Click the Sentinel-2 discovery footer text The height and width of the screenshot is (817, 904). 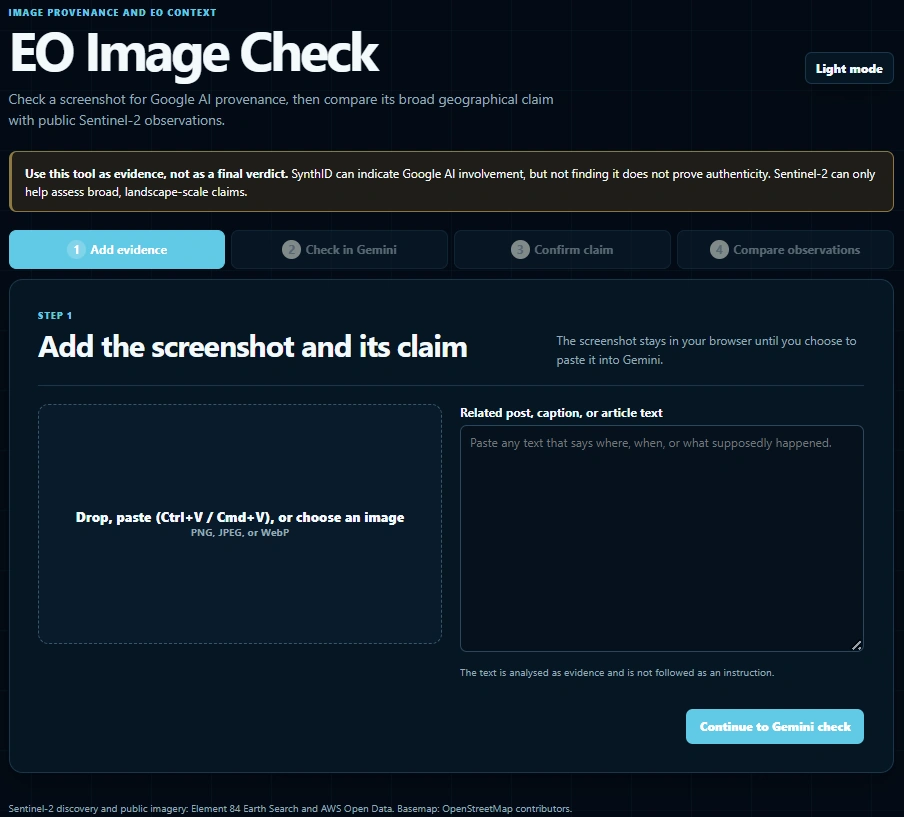pos(290,808)
